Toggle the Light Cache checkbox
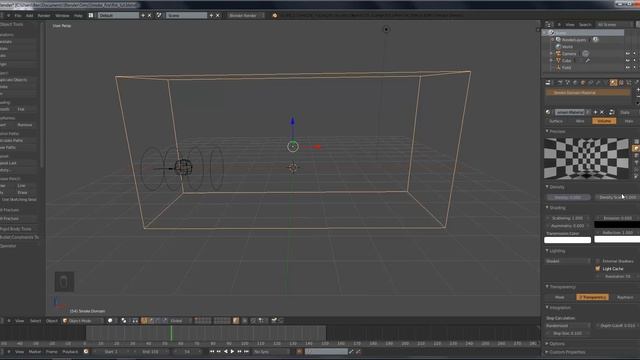This screenshot has width=640, height=360. pyautogui.click(x=598, y=269)
